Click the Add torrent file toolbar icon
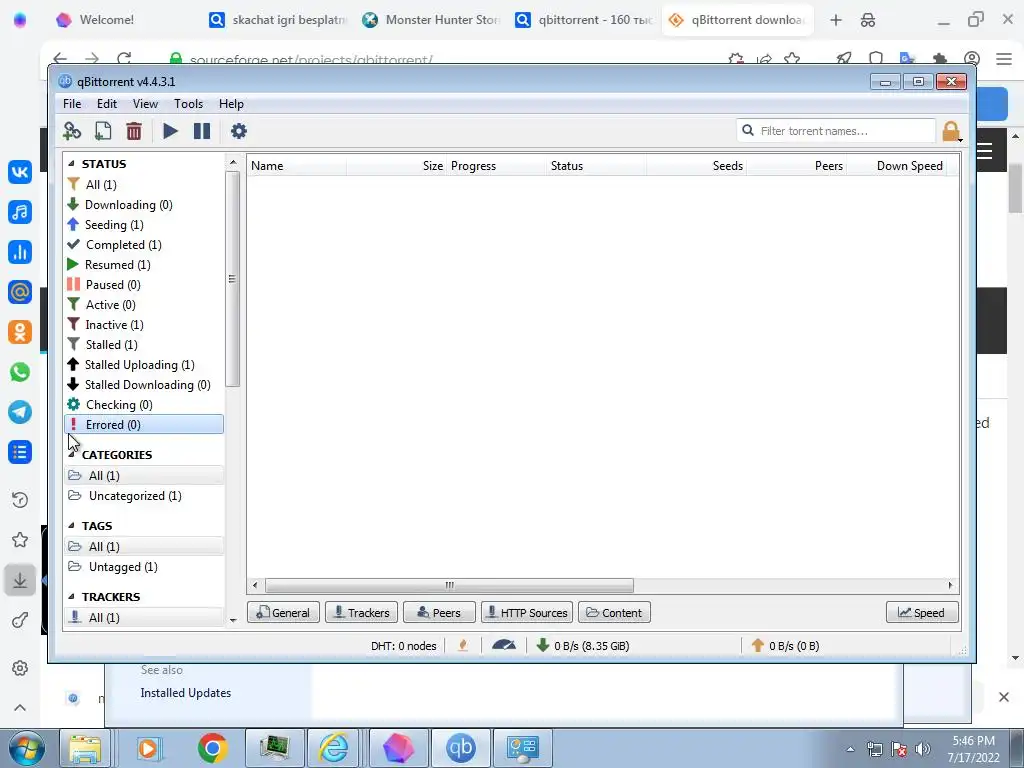This screenshot has width=1024, height=768. coord(103,131)
